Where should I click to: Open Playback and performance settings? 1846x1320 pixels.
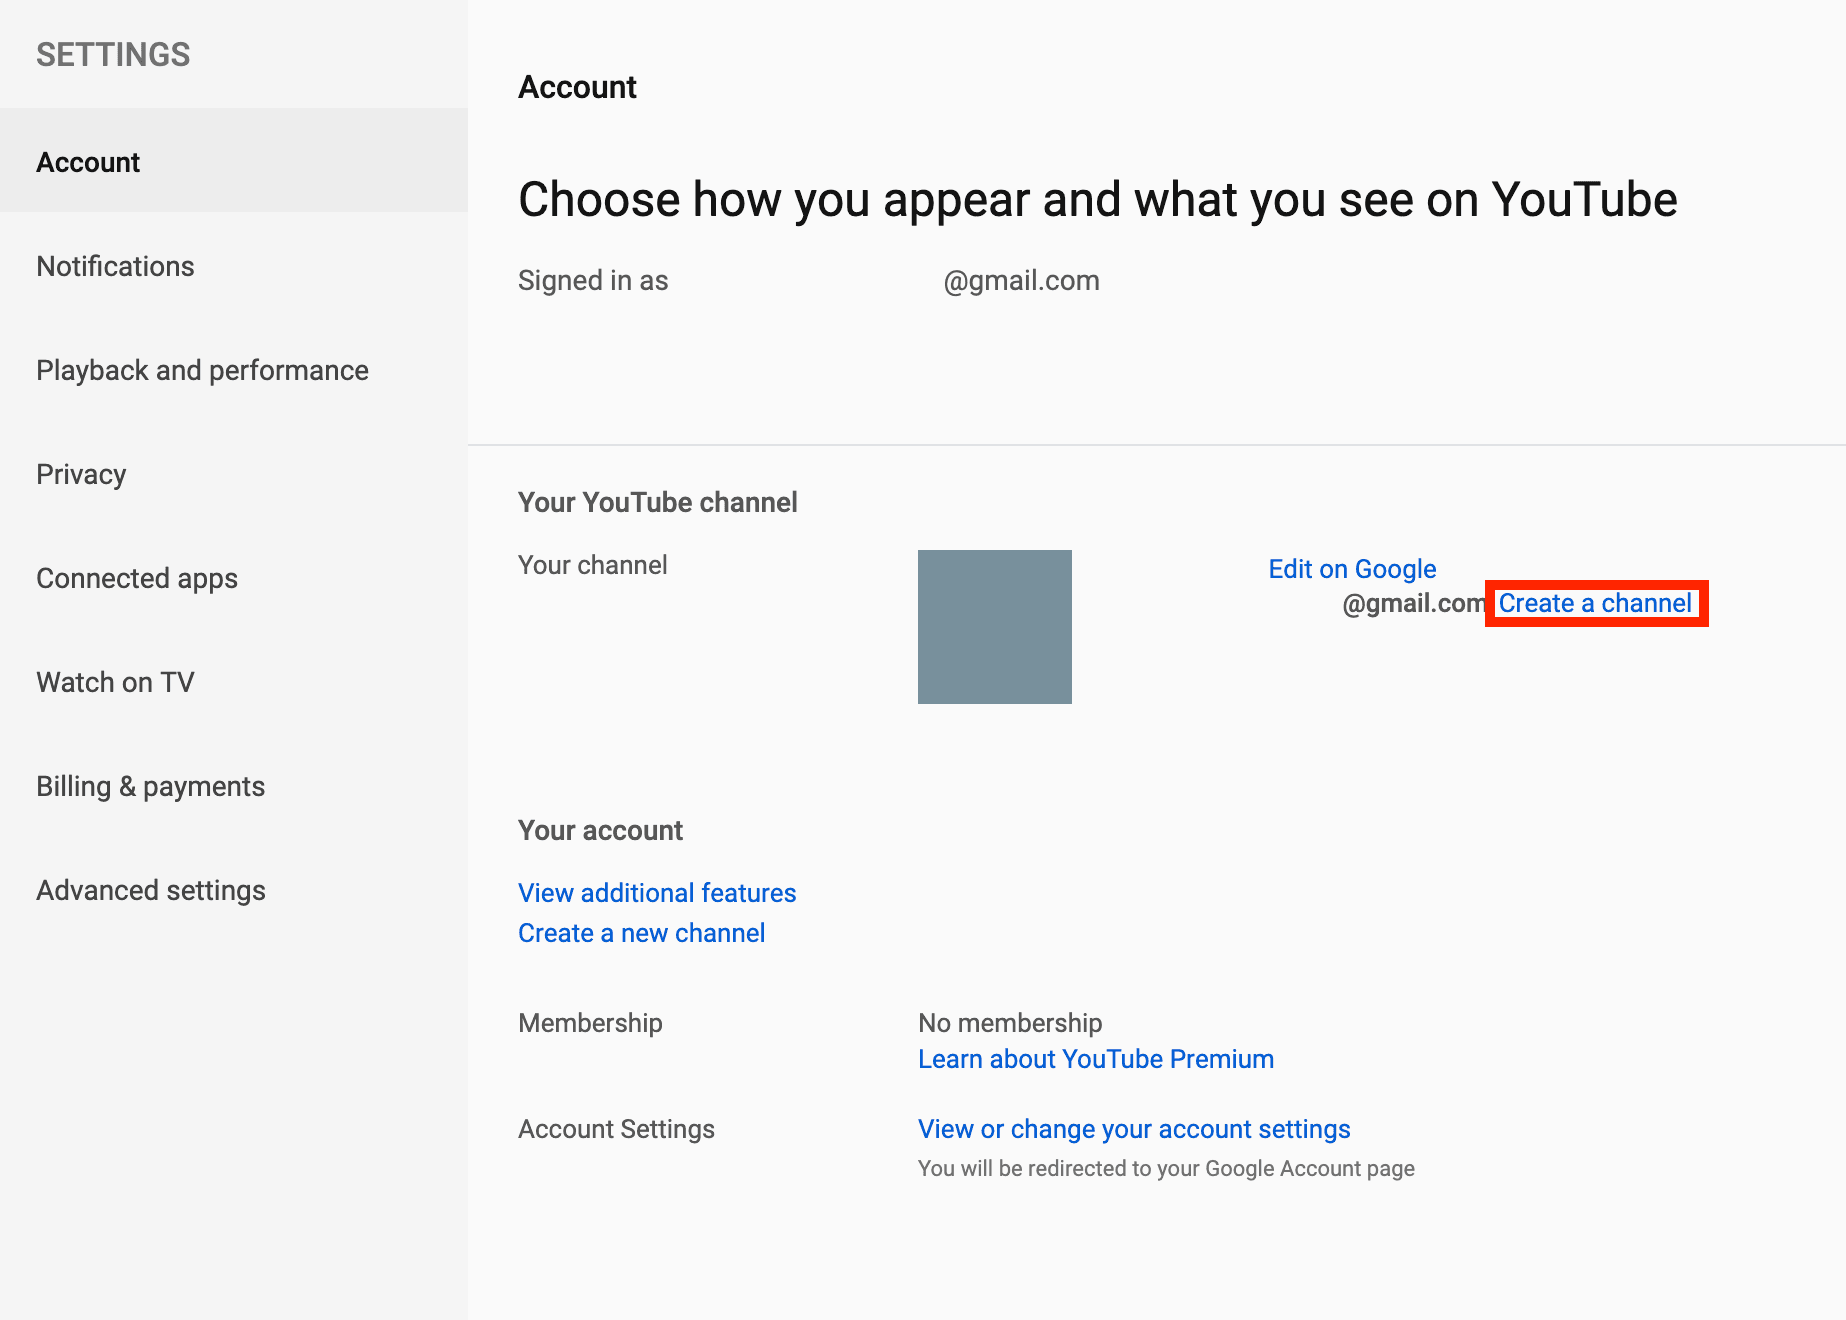tap(202, 370)
